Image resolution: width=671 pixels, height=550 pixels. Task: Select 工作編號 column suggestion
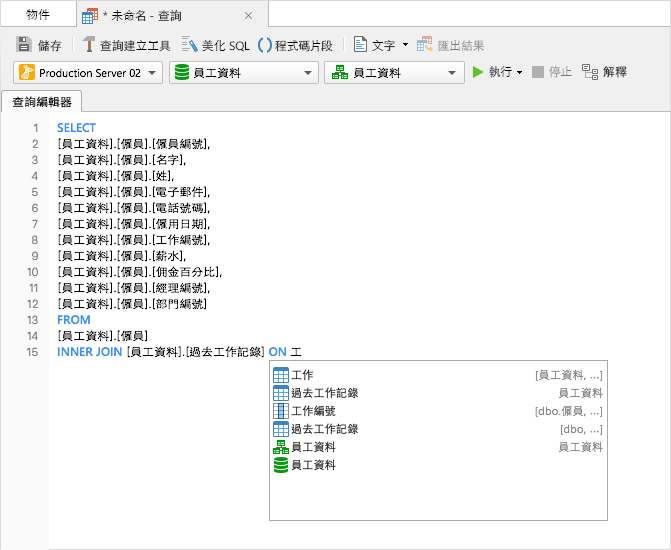coord(312,411)
